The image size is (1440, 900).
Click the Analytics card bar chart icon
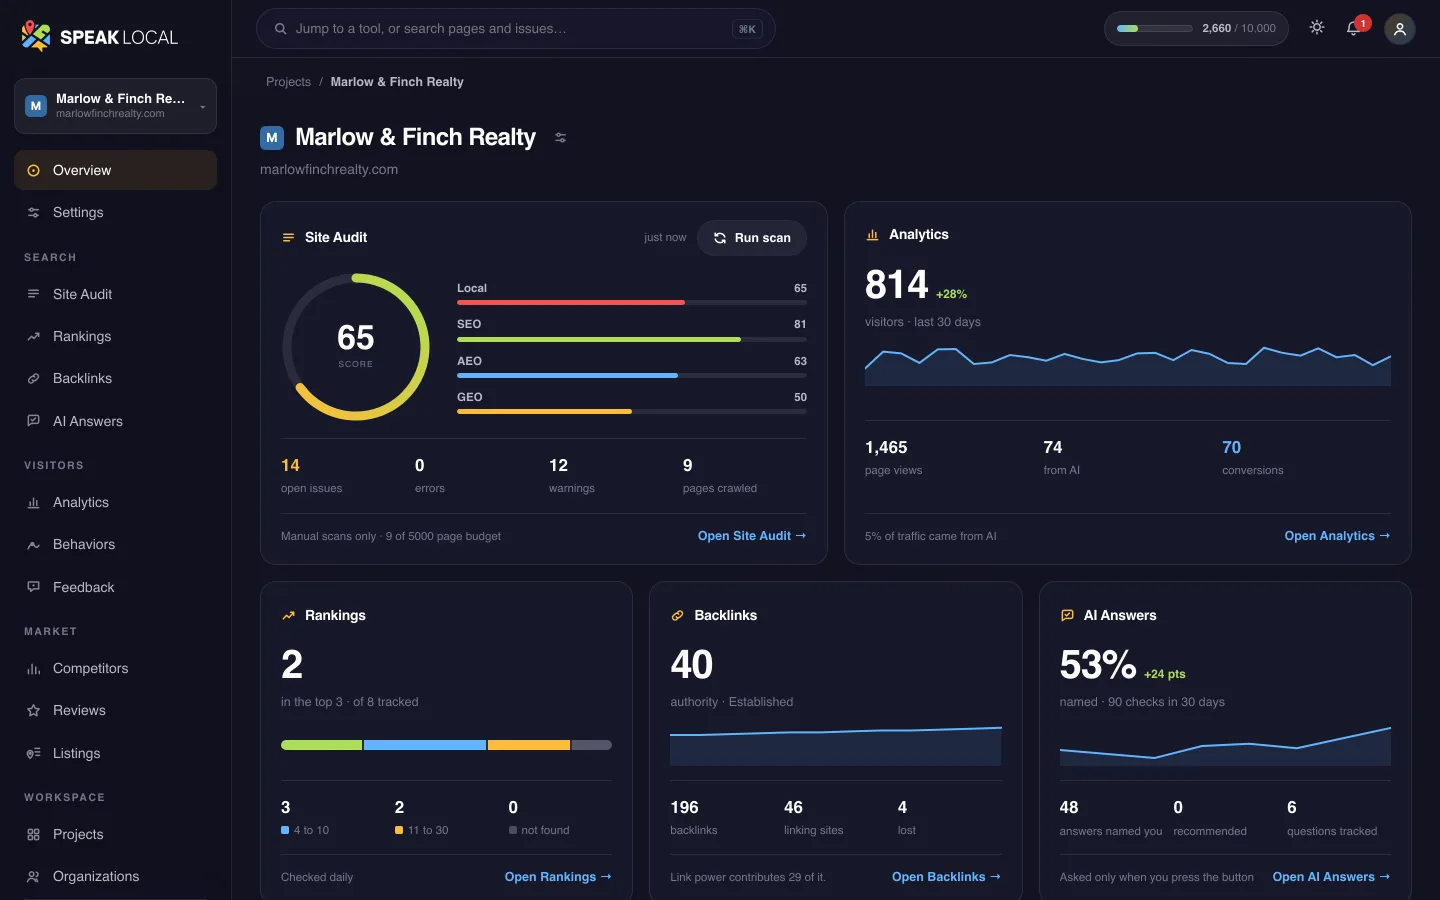(872, 235)
